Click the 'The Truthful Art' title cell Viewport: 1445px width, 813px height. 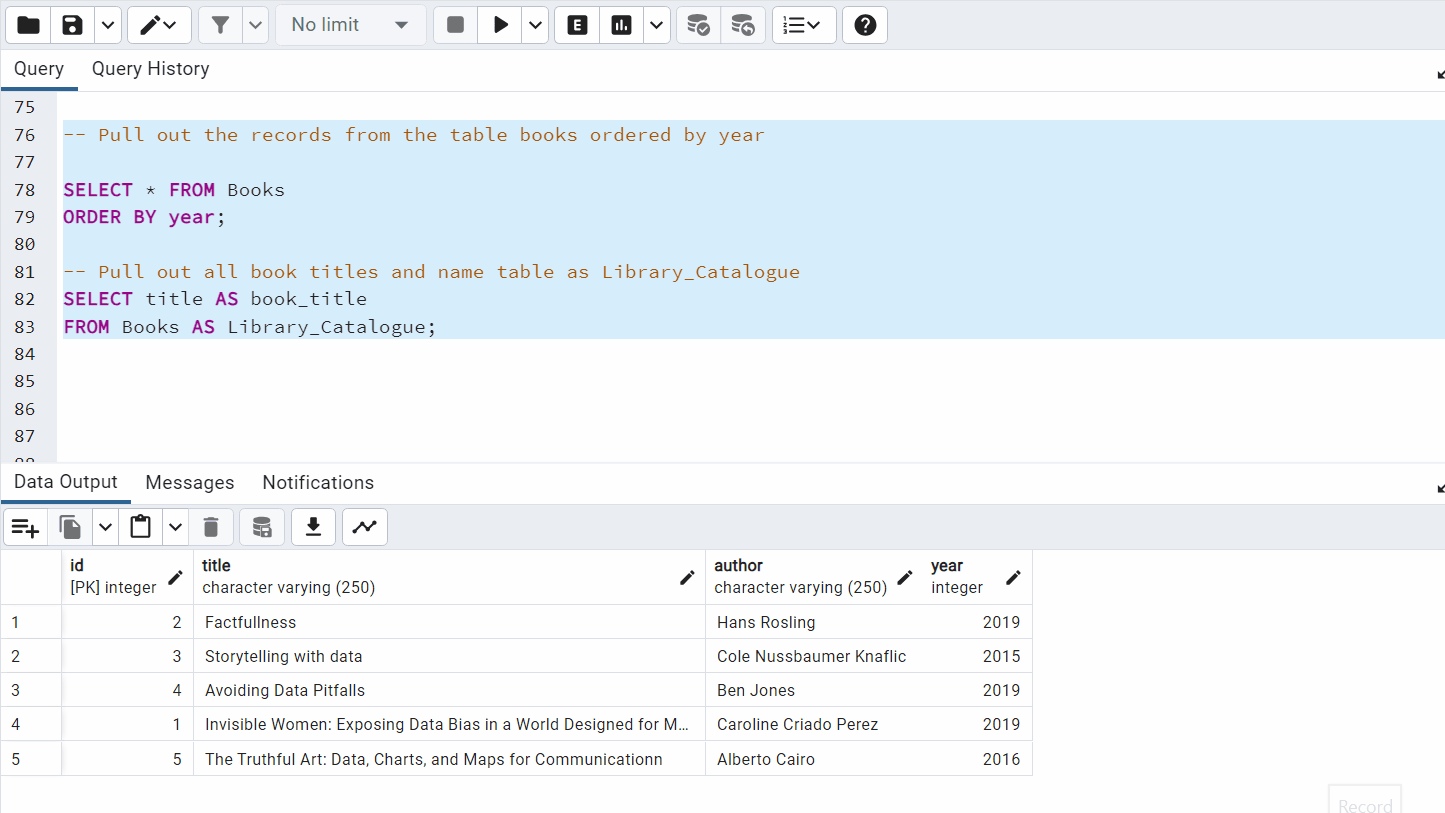[x=449, y=759]
